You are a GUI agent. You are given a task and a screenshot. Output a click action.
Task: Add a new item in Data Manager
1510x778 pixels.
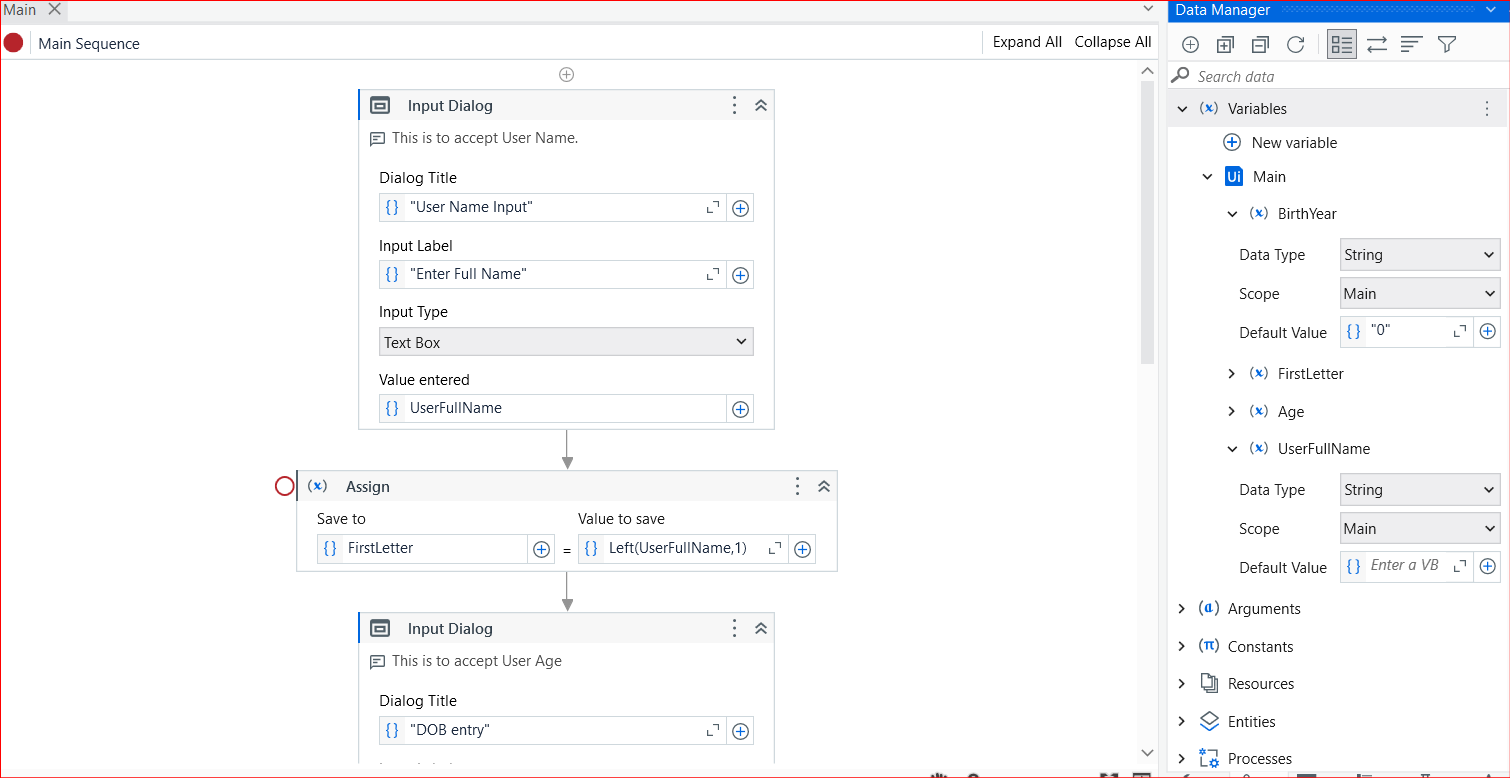1190,44
